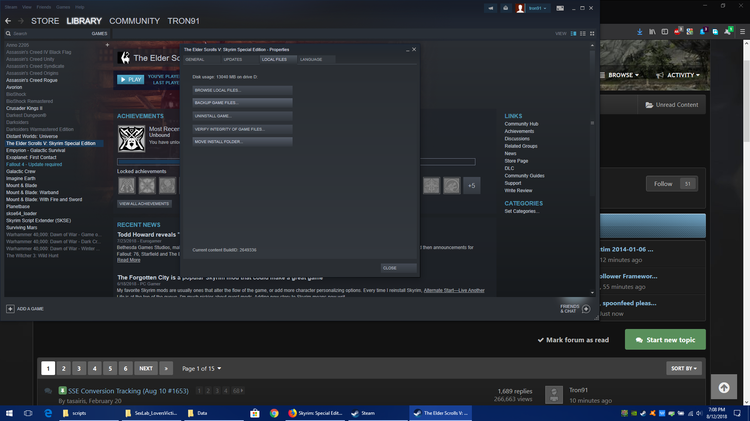
Task: Open the Page 1 of 15 dropdown
Action: [x=201, y=369]
